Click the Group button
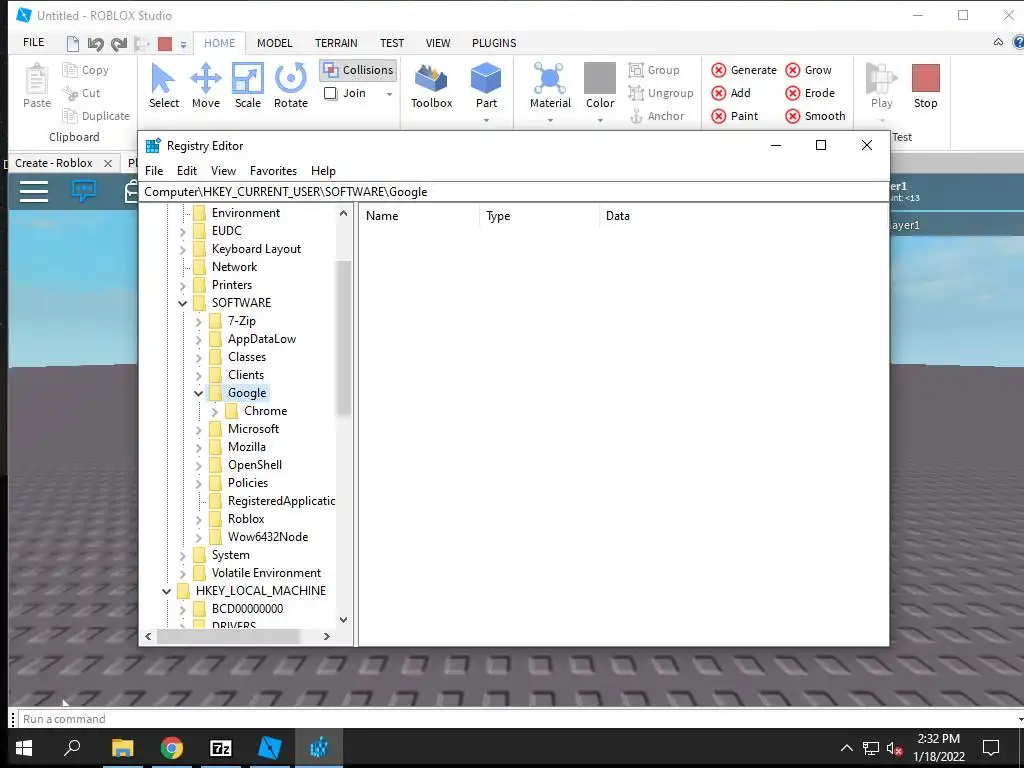 654,70
